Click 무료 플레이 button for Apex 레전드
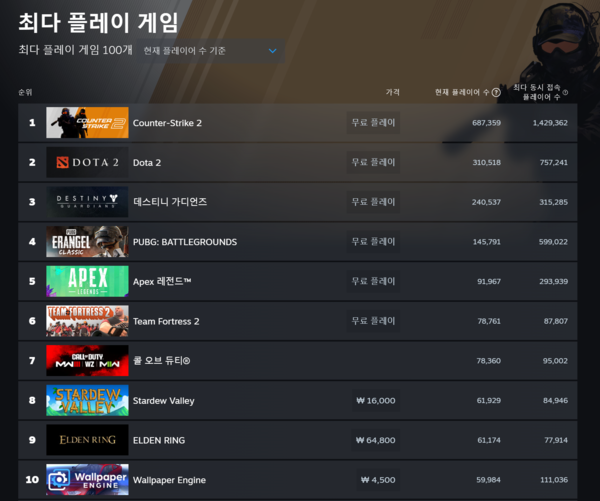Screen dimensions: 600x501 tap(373, 281)
